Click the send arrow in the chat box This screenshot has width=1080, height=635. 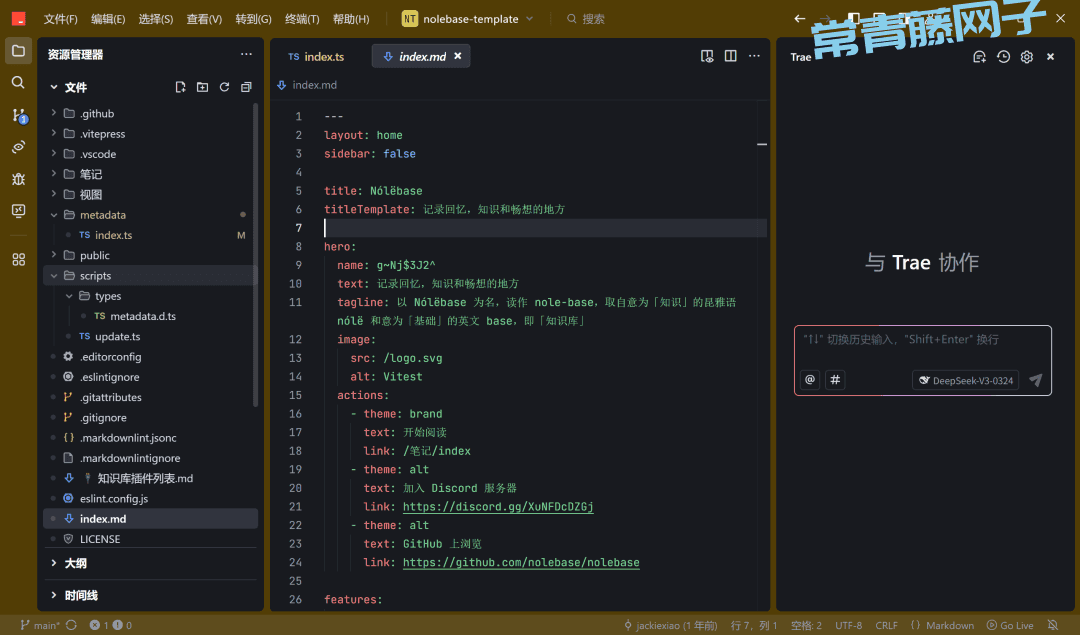pos(1035,380)
